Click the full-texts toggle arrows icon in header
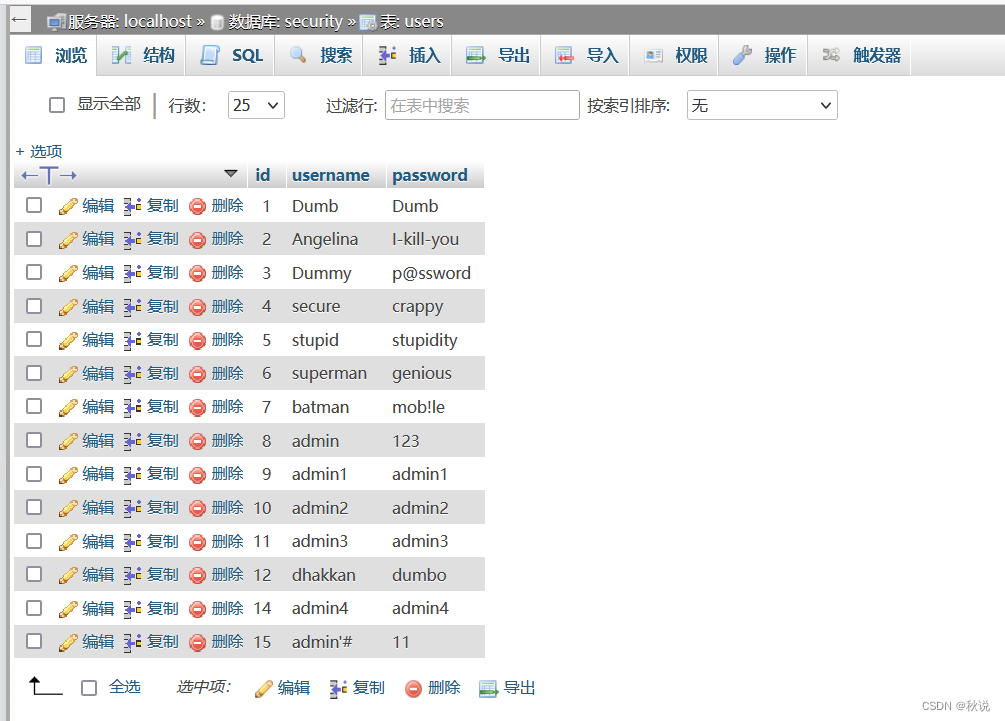Screen dimensions: 1005x721 49,175
